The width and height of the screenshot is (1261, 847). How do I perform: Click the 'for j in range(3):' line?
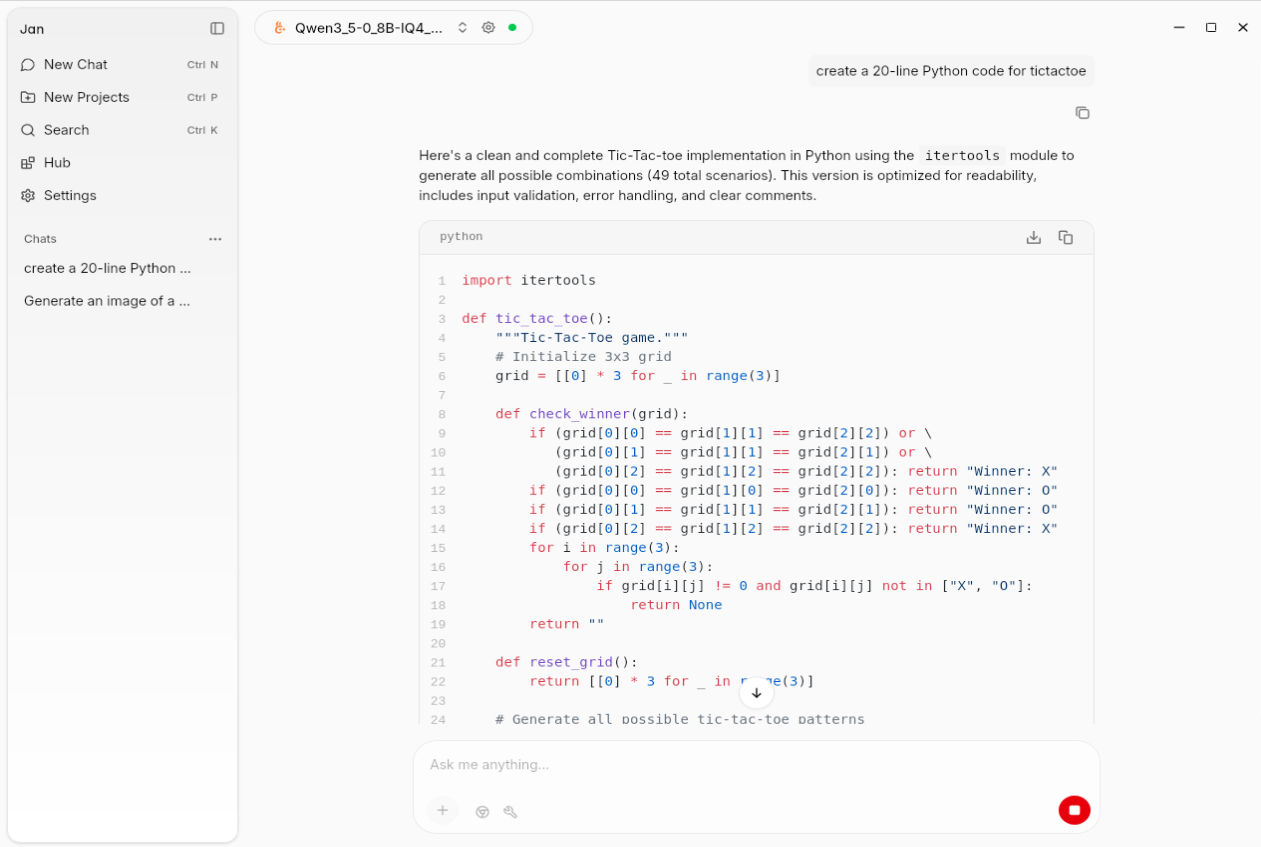pos(638,567)
